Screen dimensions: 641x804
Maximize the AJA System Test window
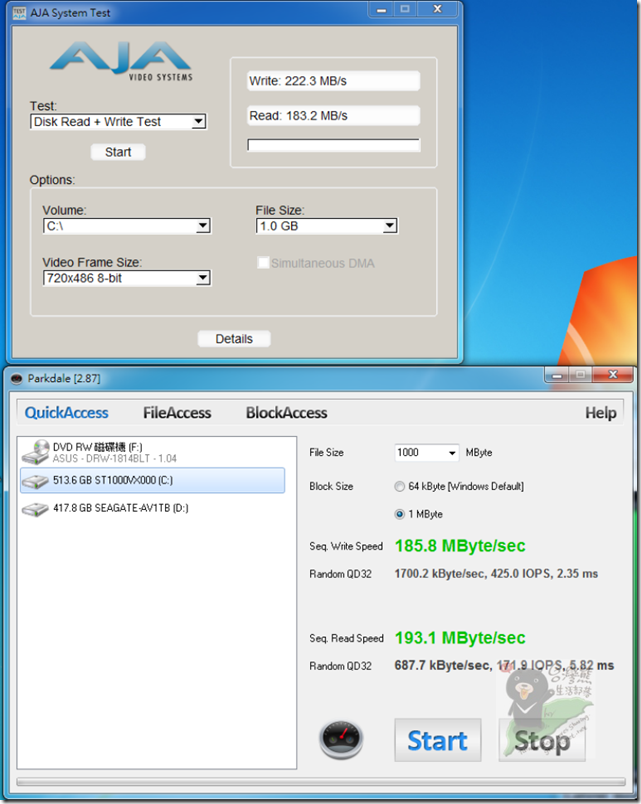point(405,10)
